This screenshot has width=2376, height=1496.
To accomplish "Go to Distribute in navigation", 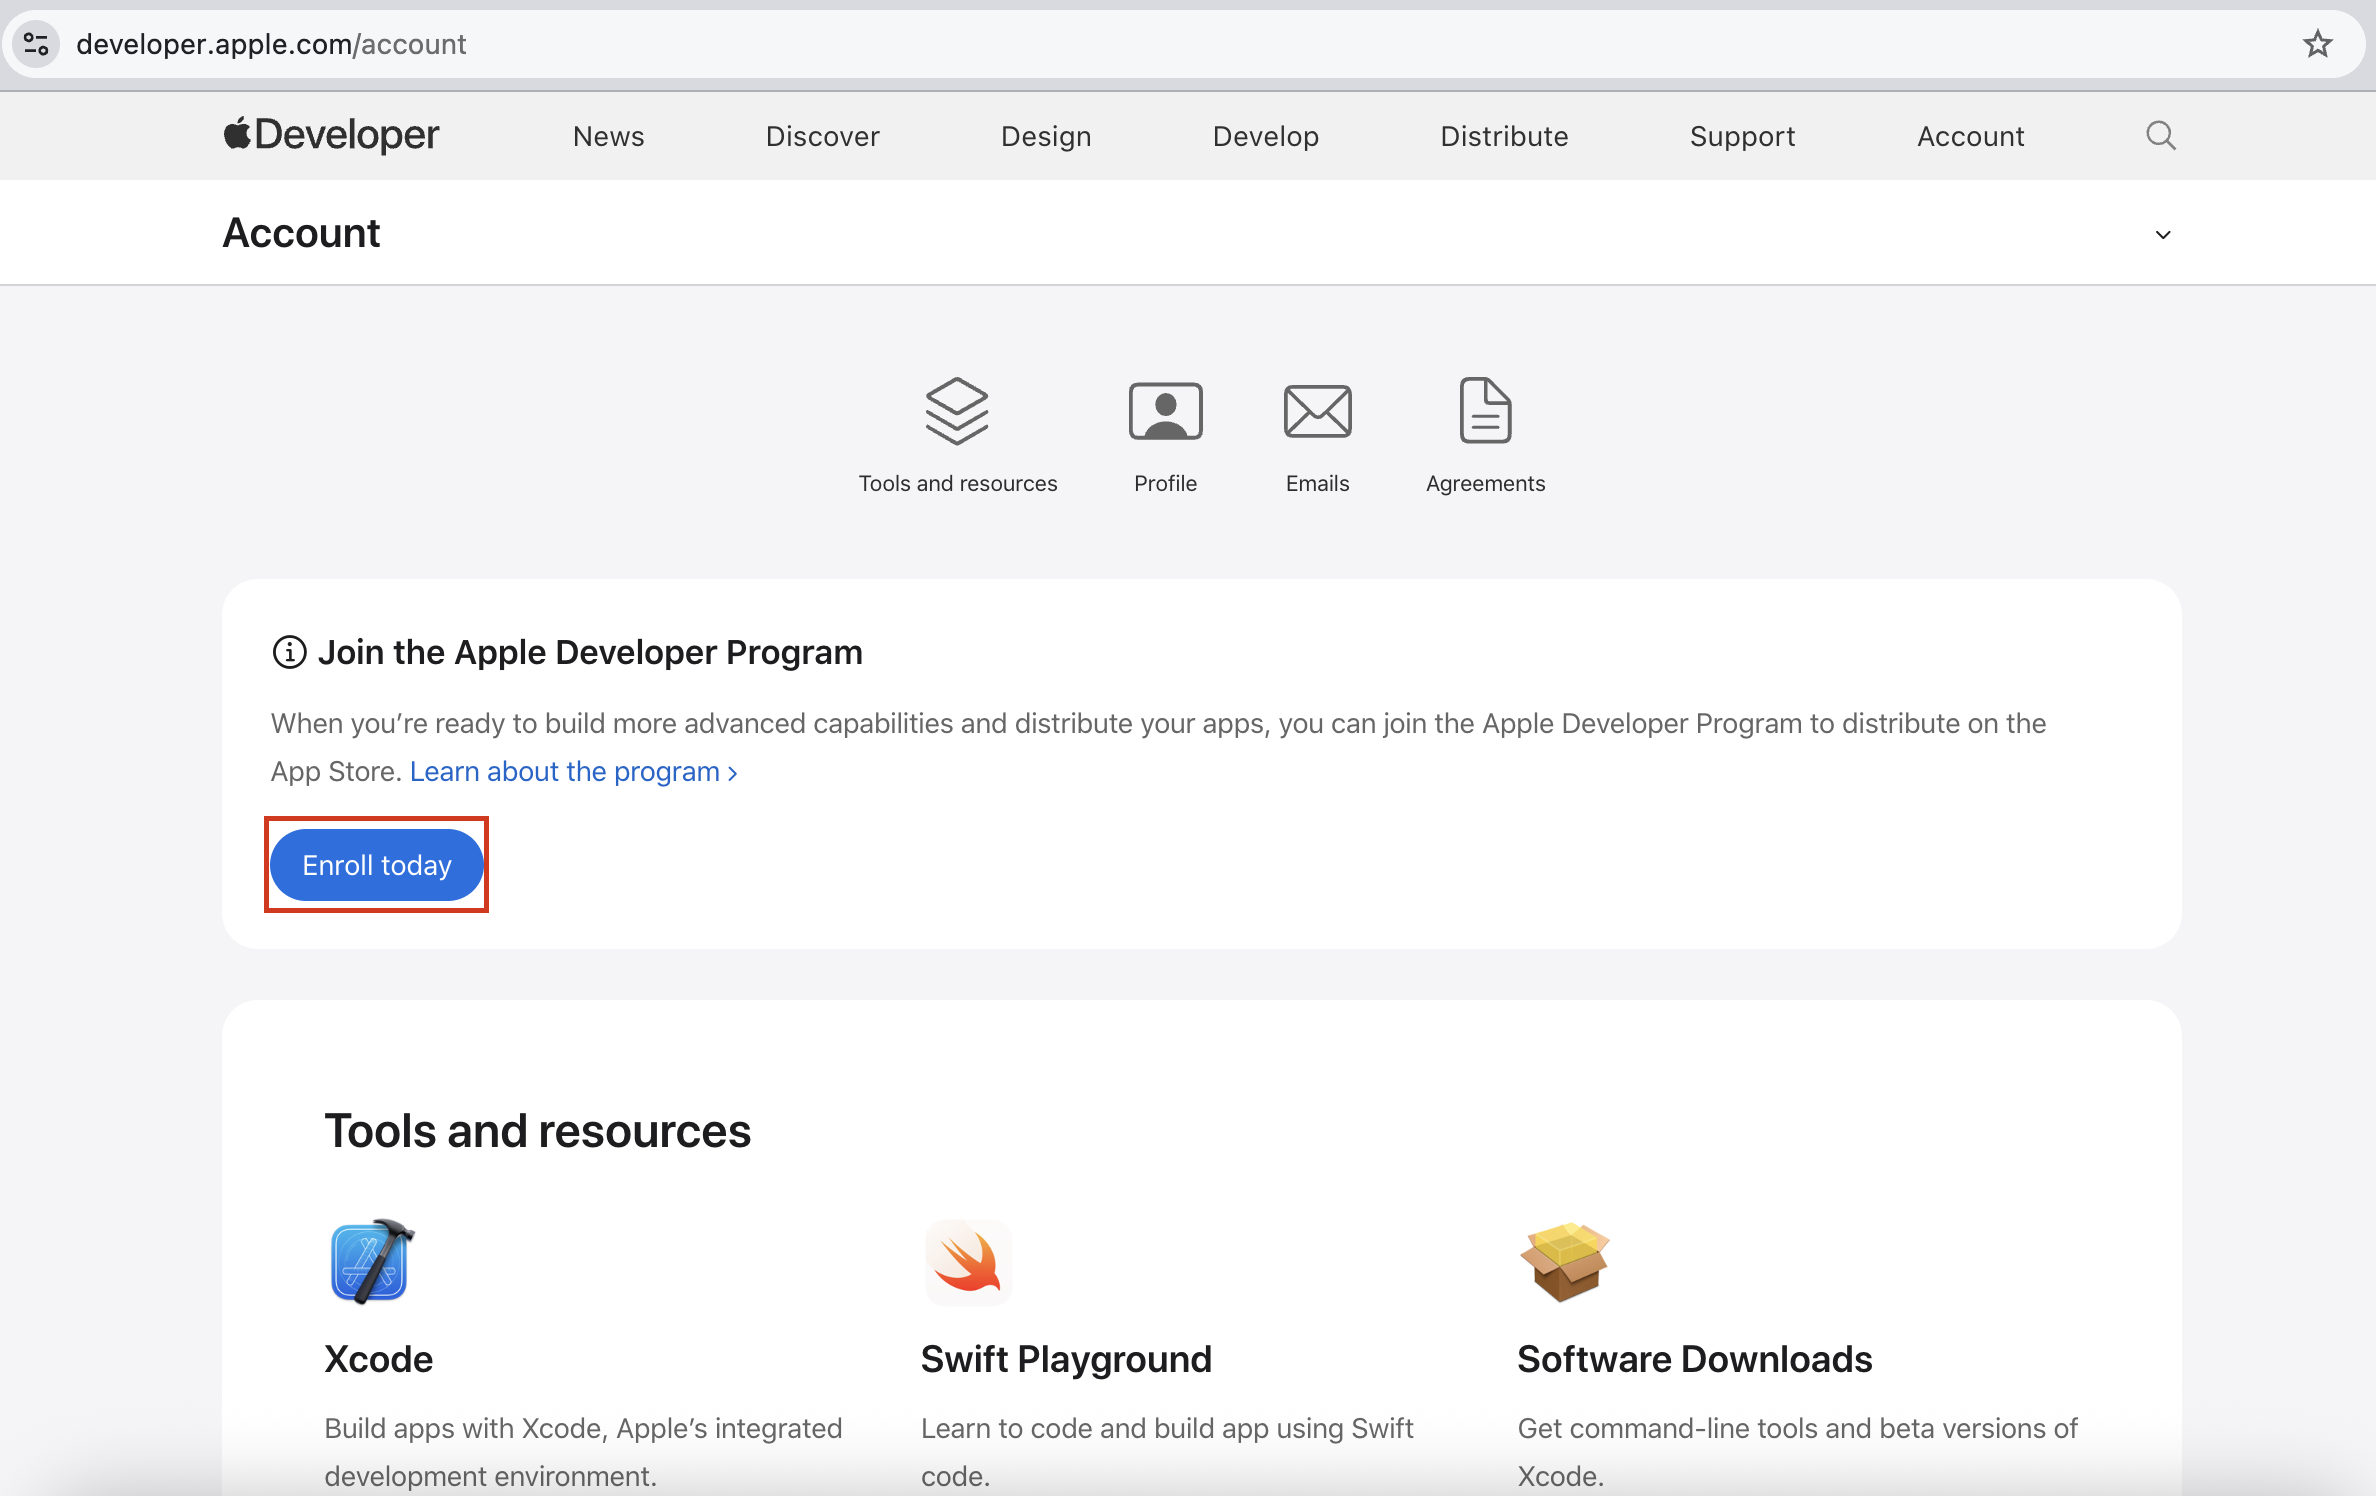I will point(1503,136).
